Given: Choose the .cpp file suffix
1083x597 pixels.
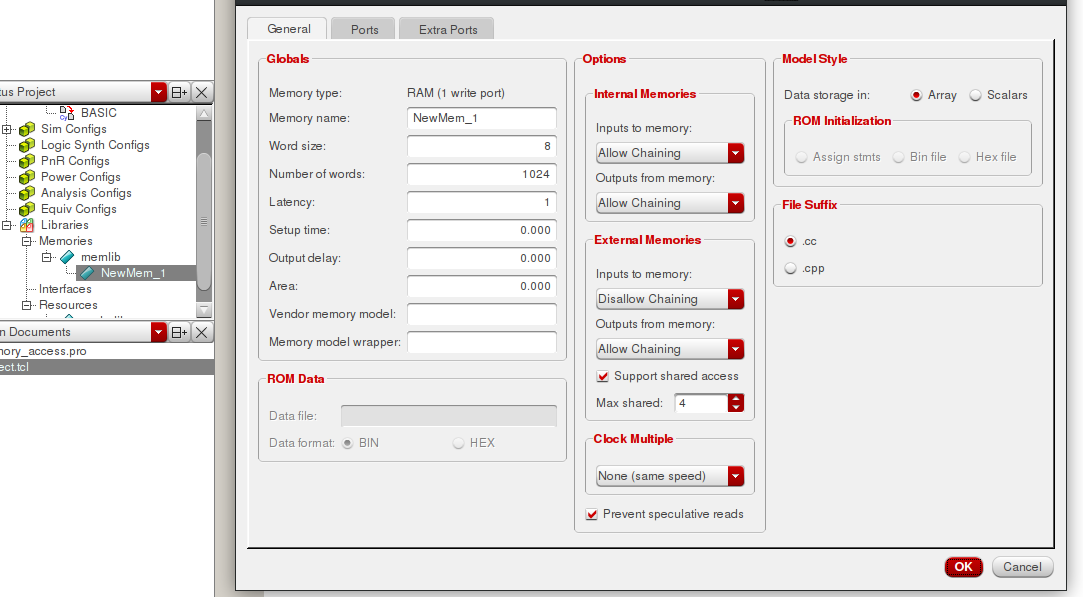Looking at the screenshot, I should (790, 268).
